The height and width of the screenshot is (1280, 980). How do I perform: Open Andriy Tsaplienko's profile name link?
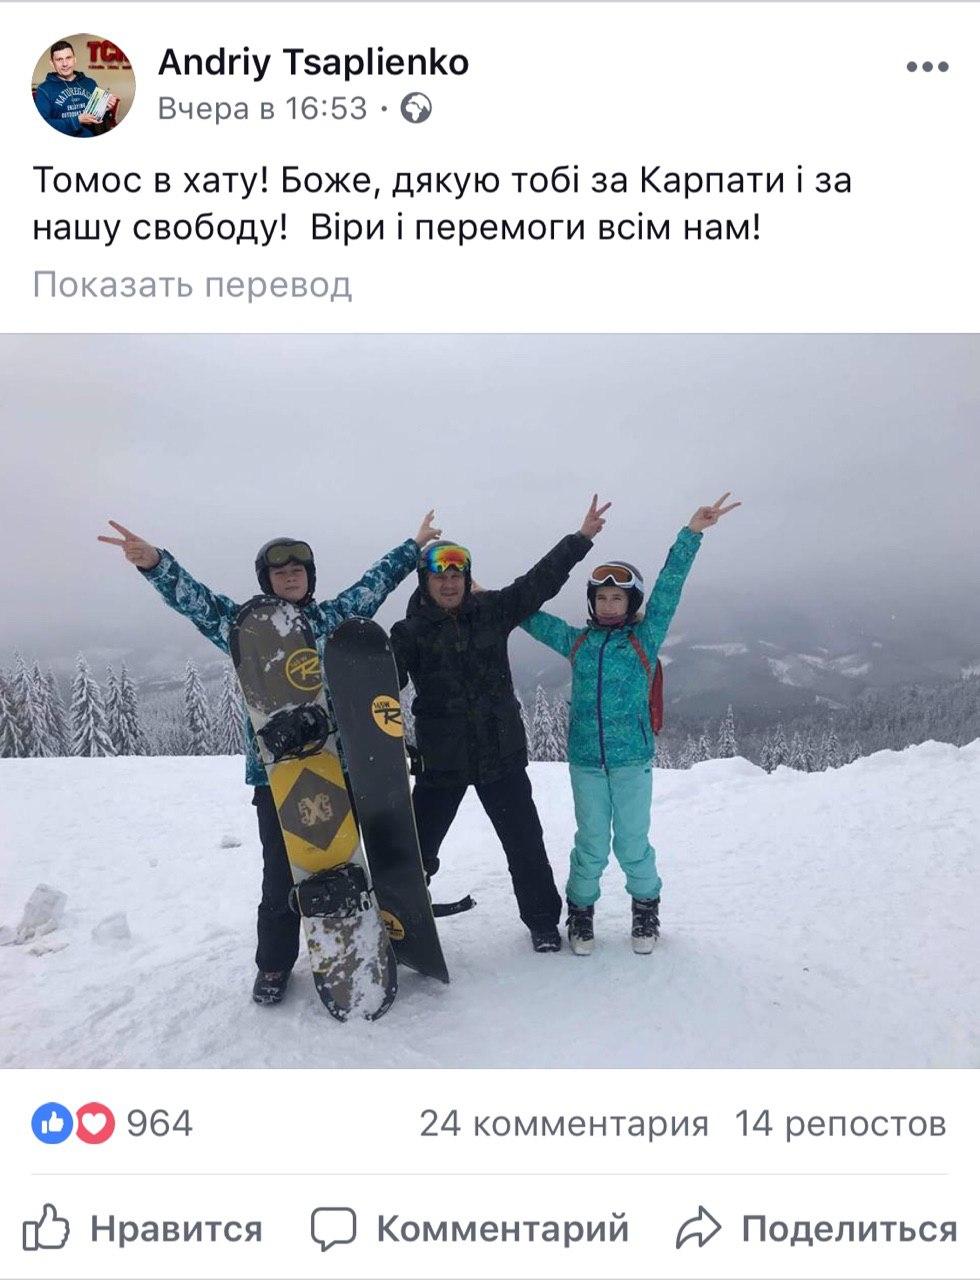313,63
